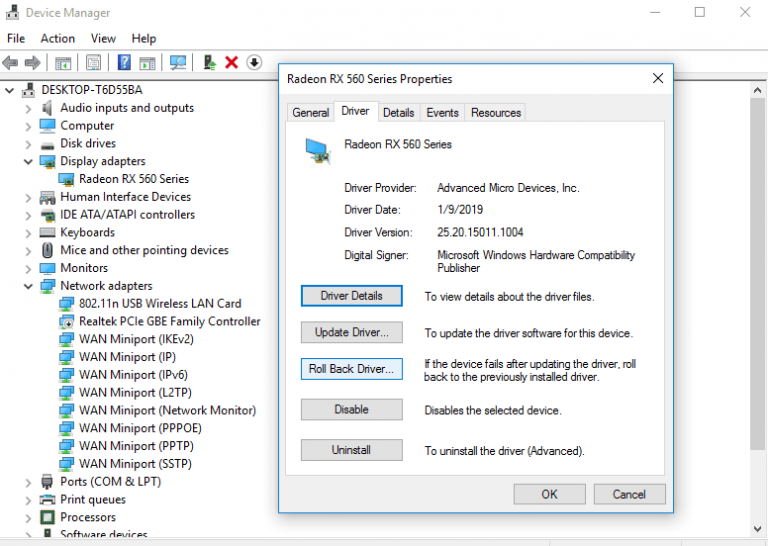Screen dimensions: 768x546
Task: Select WAN Miniport (Network Monitor)
Action: [x=168, y=410]
